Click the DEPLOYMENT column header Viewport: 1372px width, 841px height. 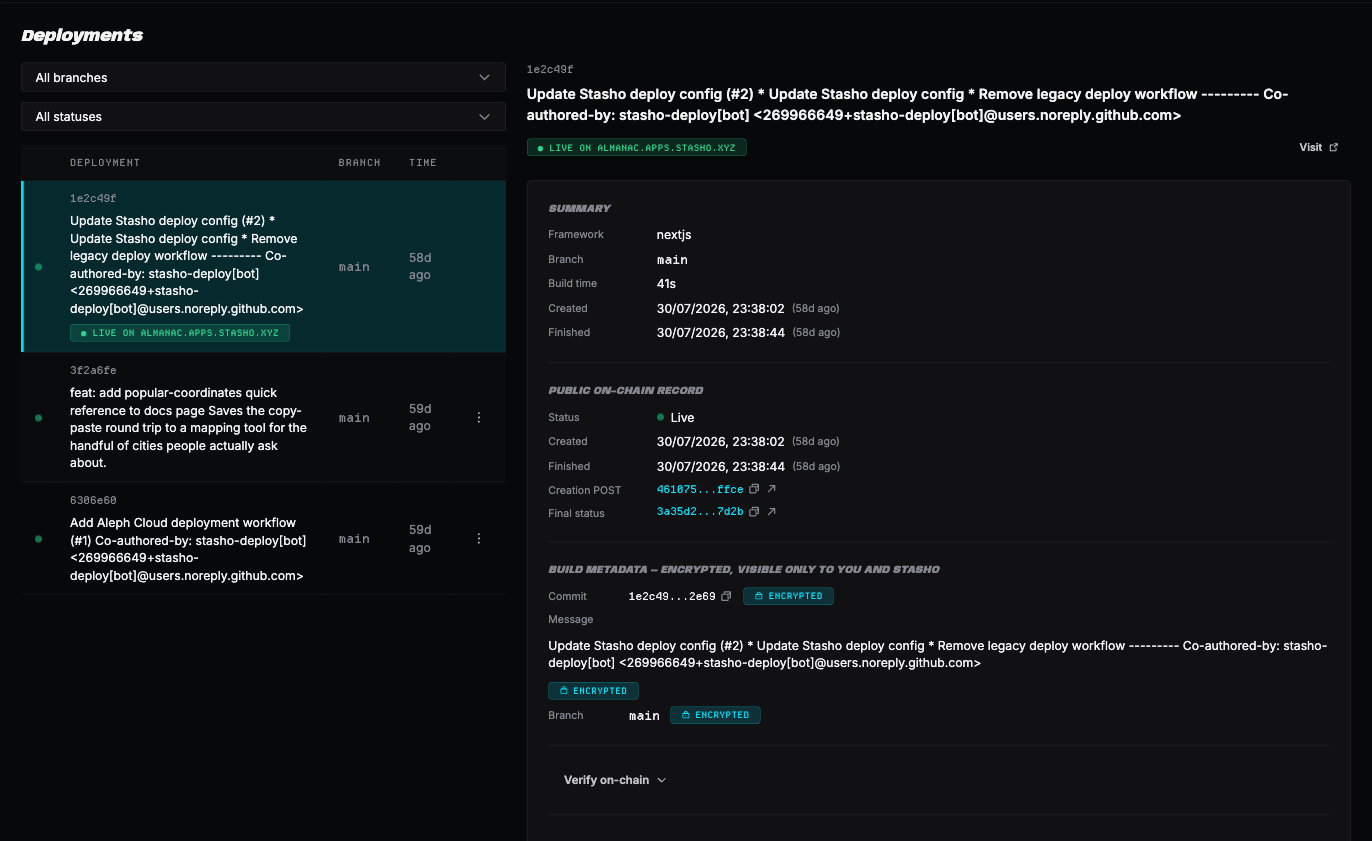105,162
